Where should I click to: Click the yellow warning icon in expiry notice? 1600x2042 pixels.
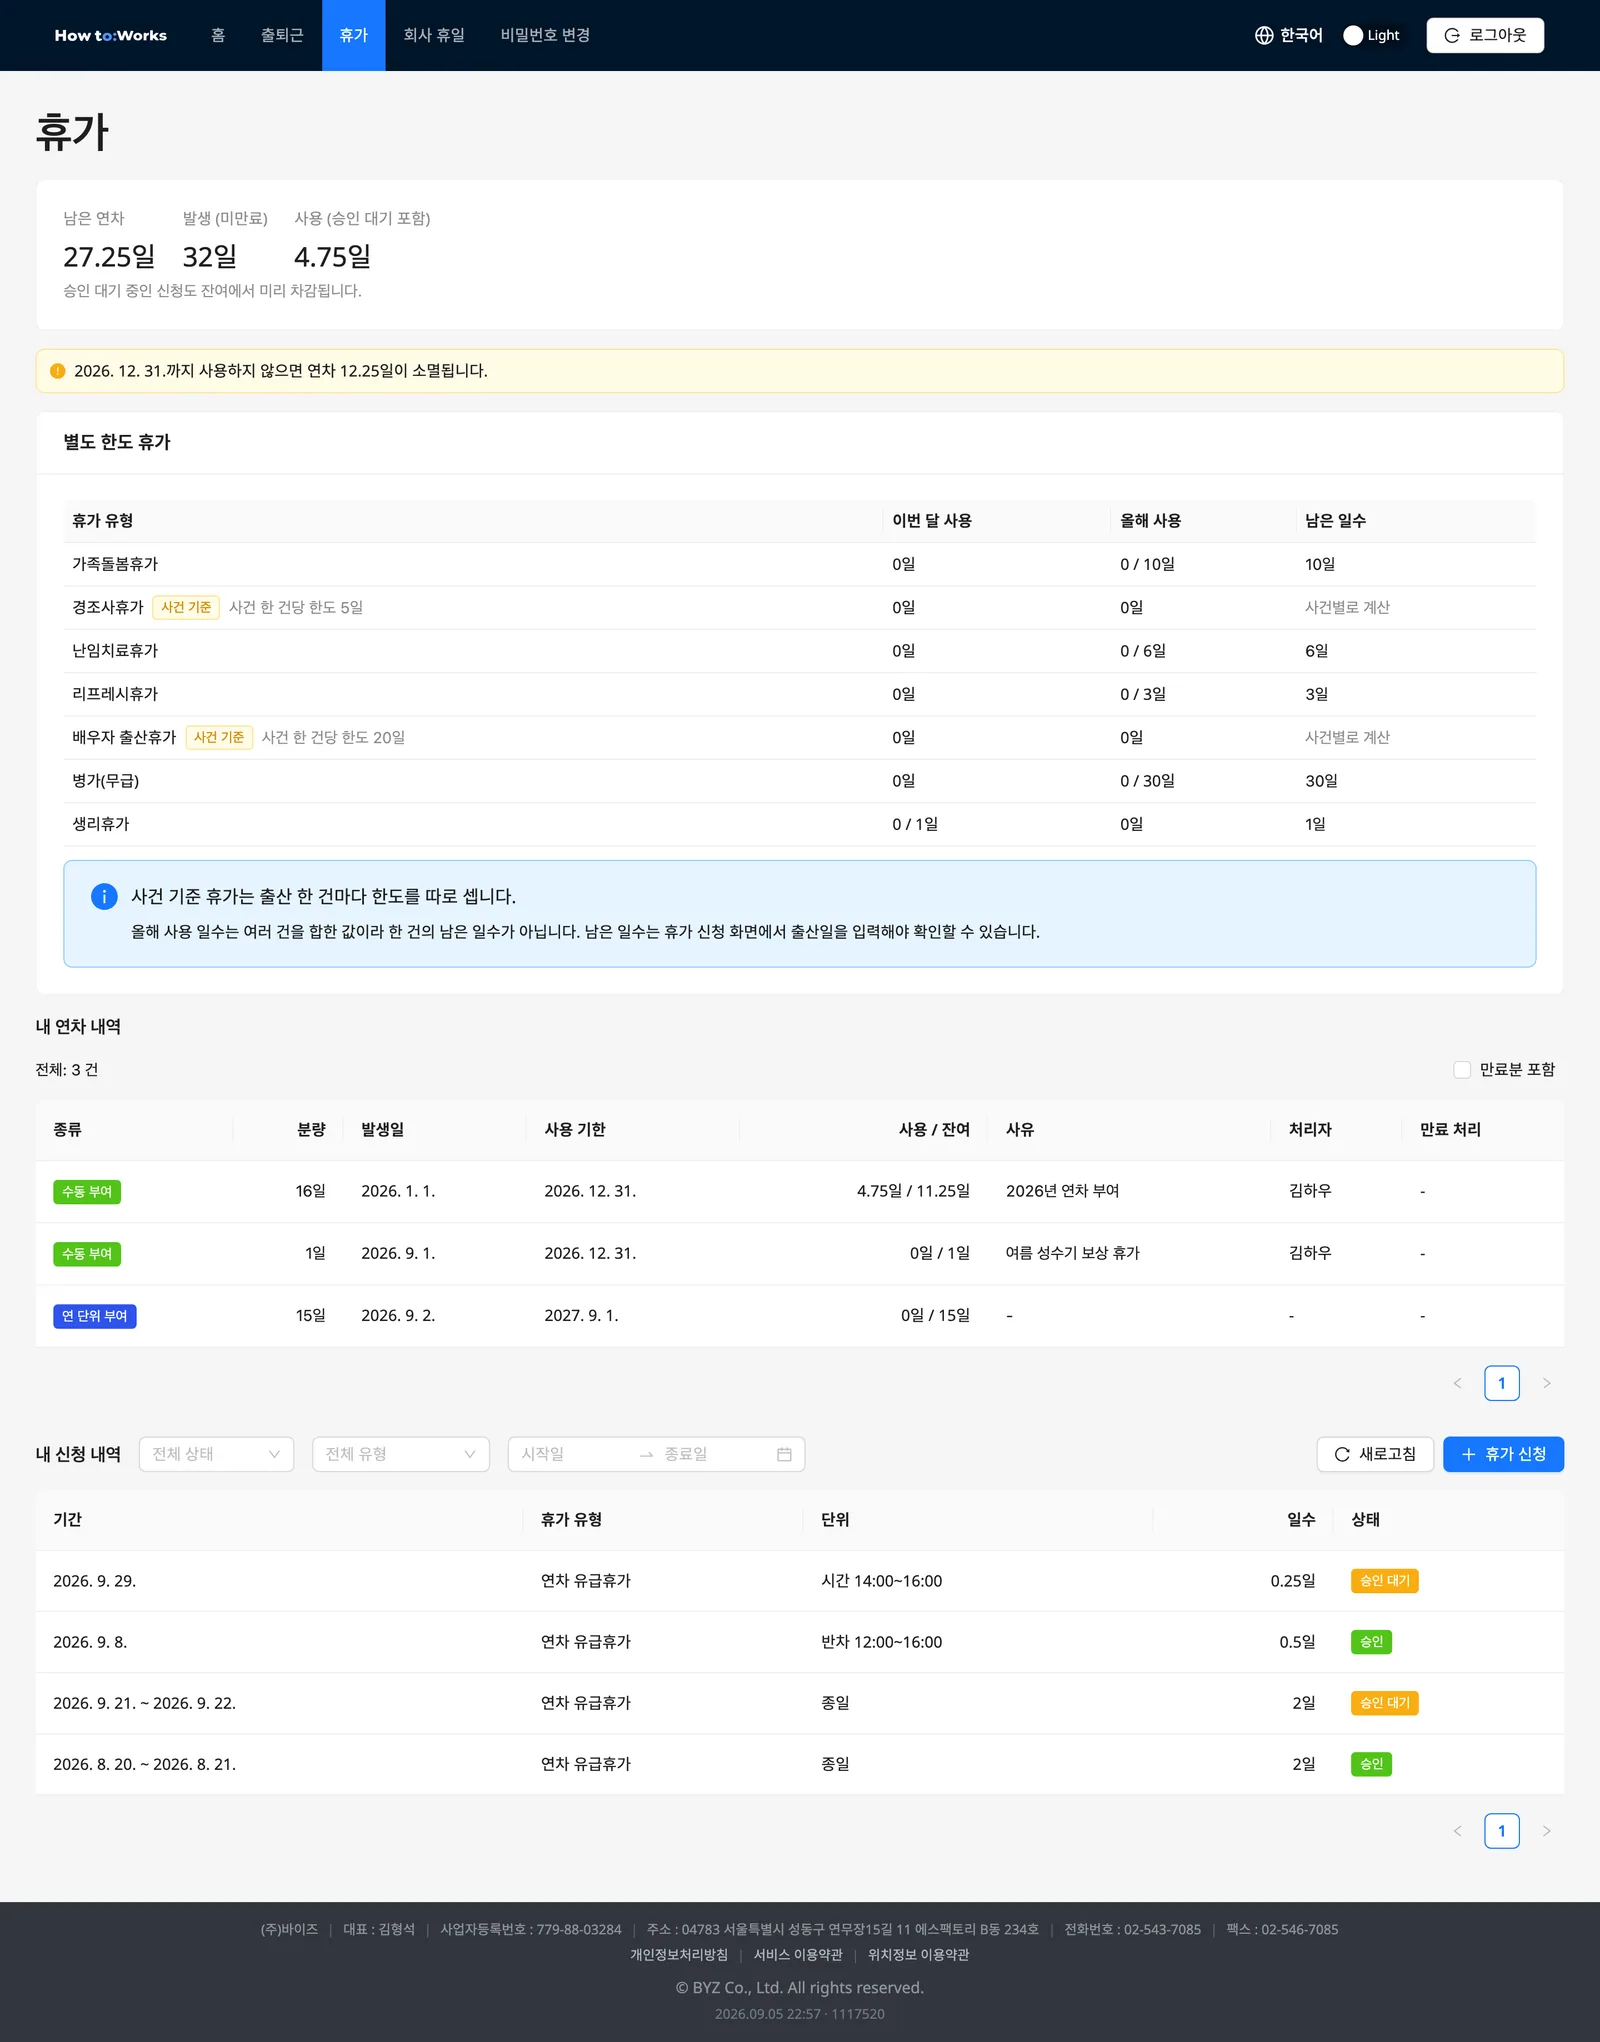58,371
